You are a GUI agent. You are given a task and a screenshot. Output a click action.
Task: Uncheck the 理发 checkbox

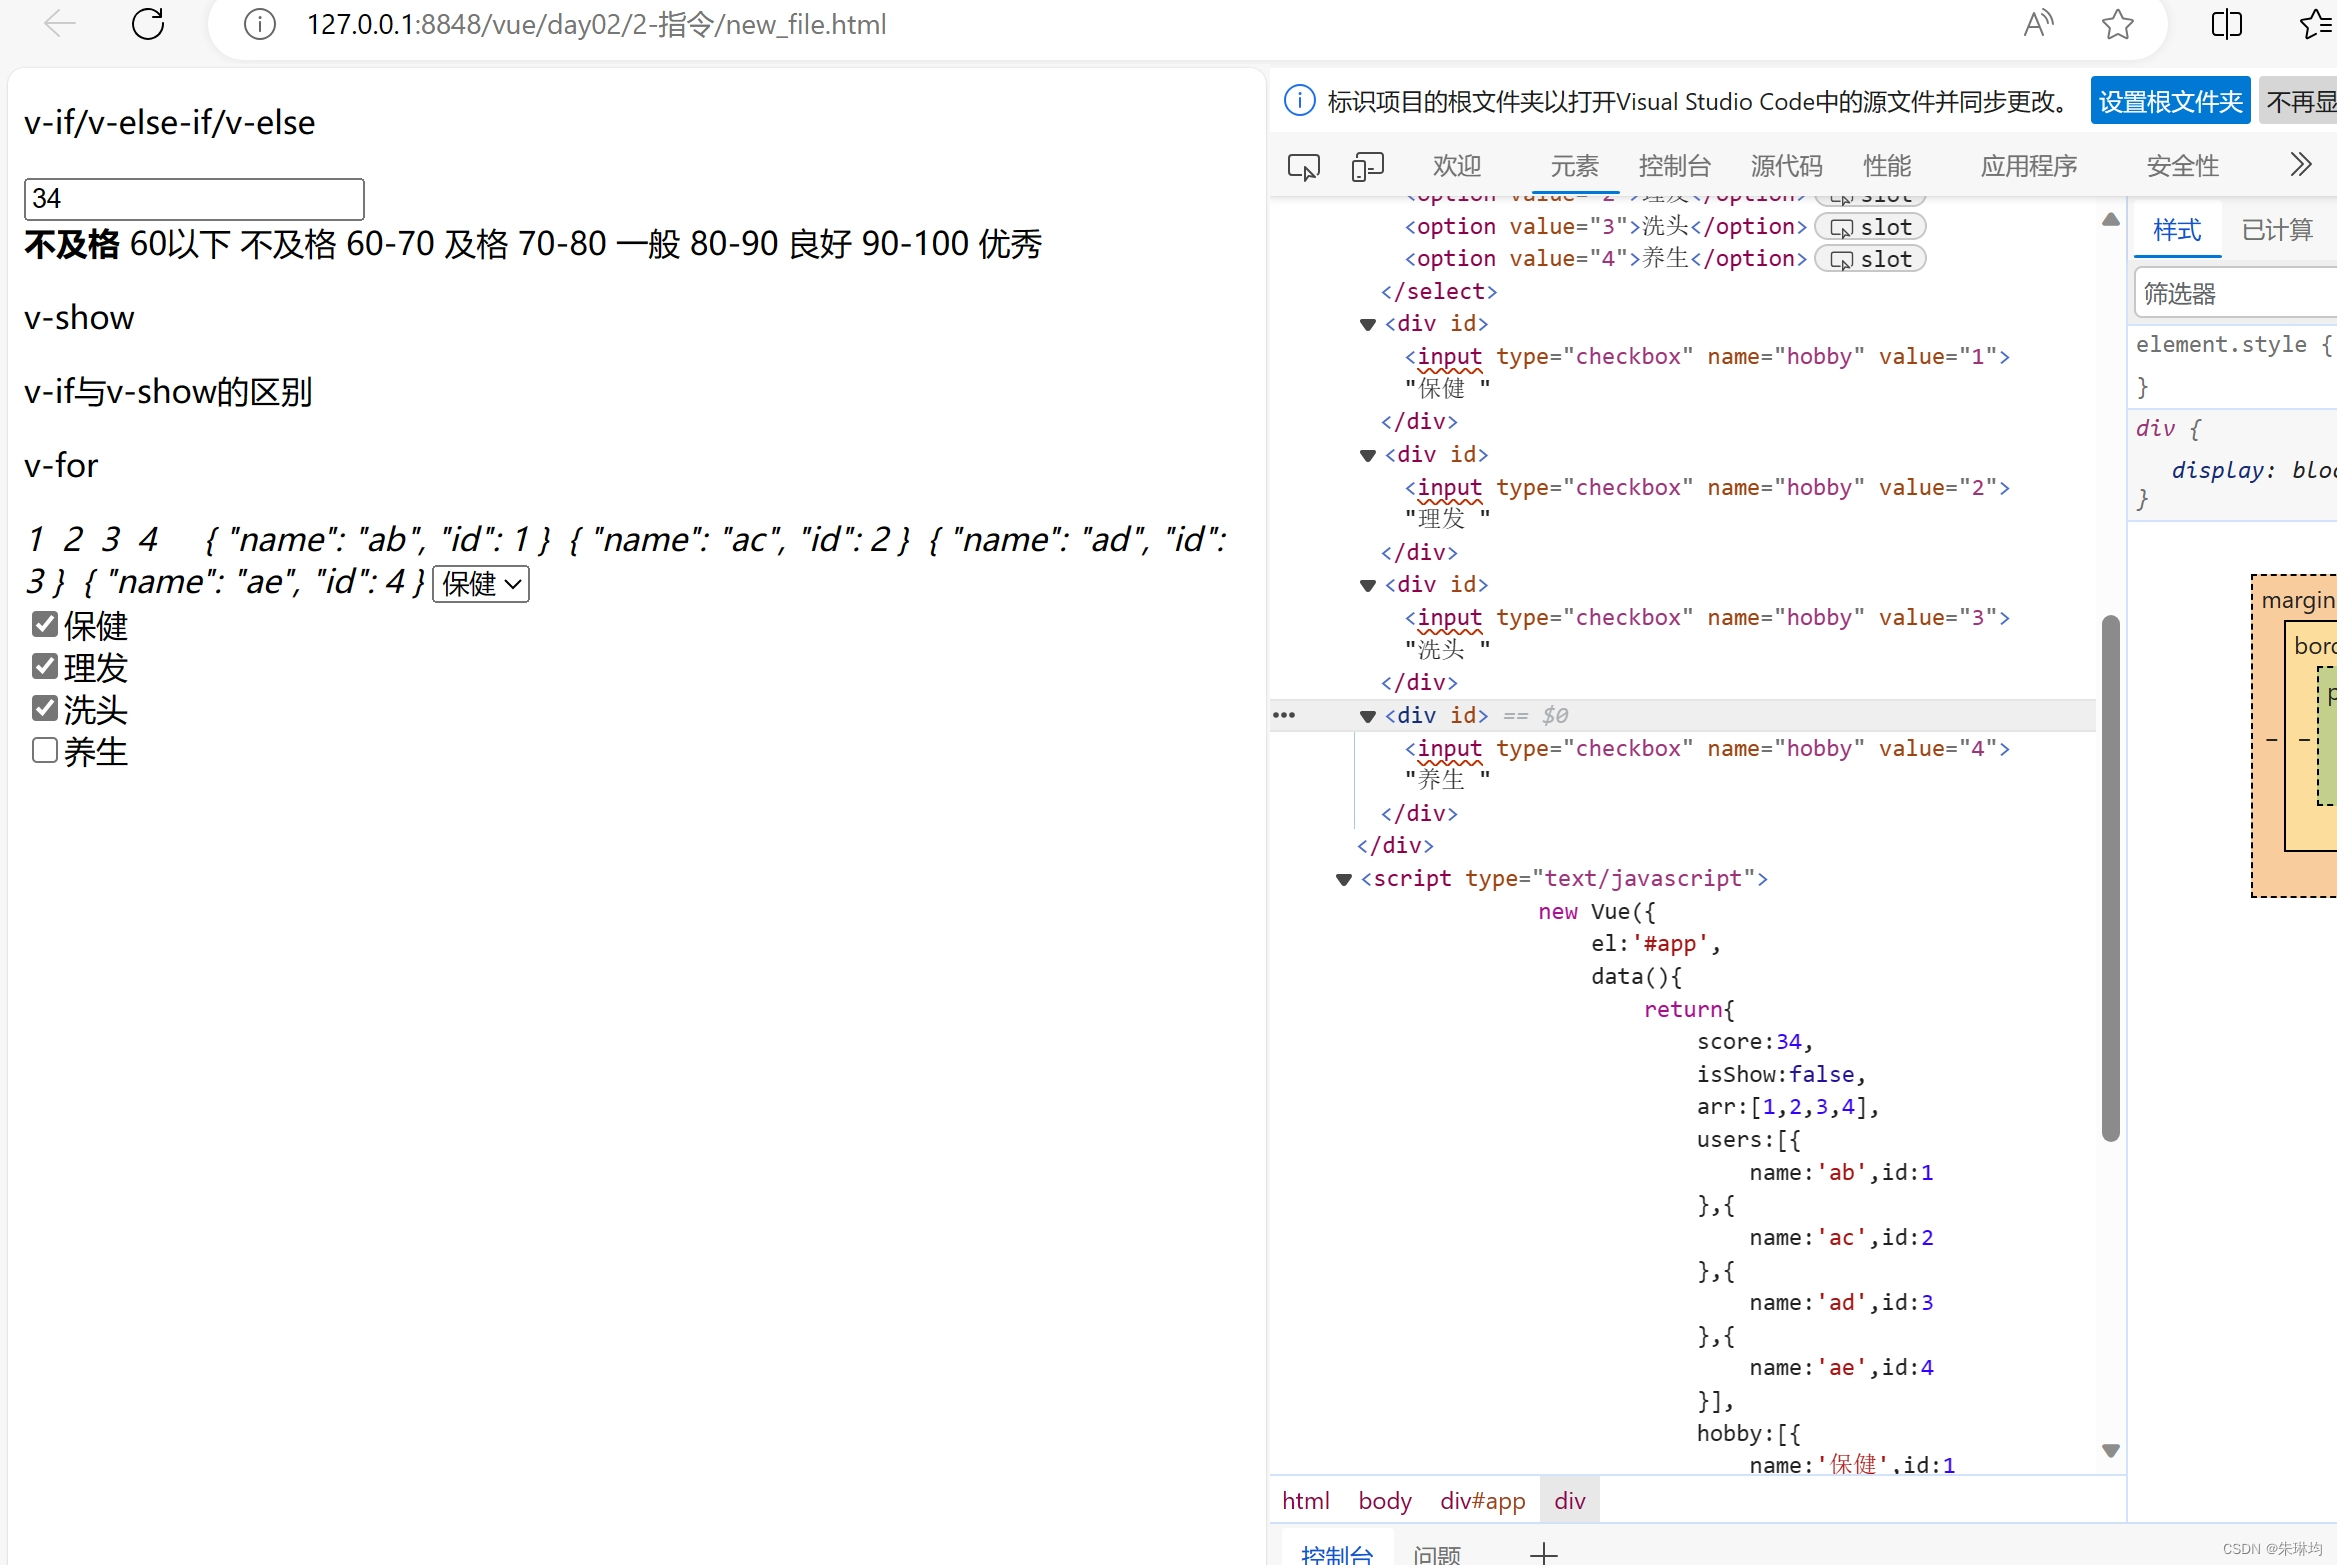45,666
